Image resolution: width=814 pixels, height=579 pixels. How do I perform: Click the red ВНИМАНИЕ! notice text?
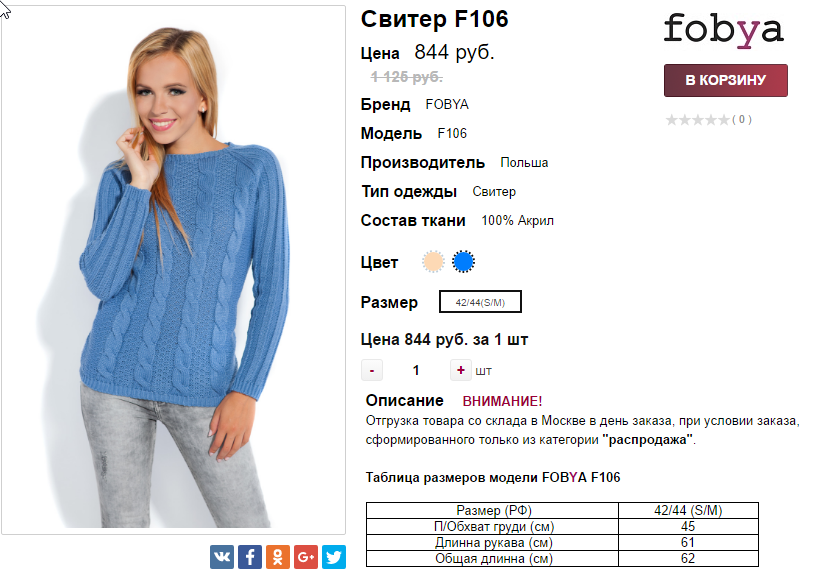502,401
